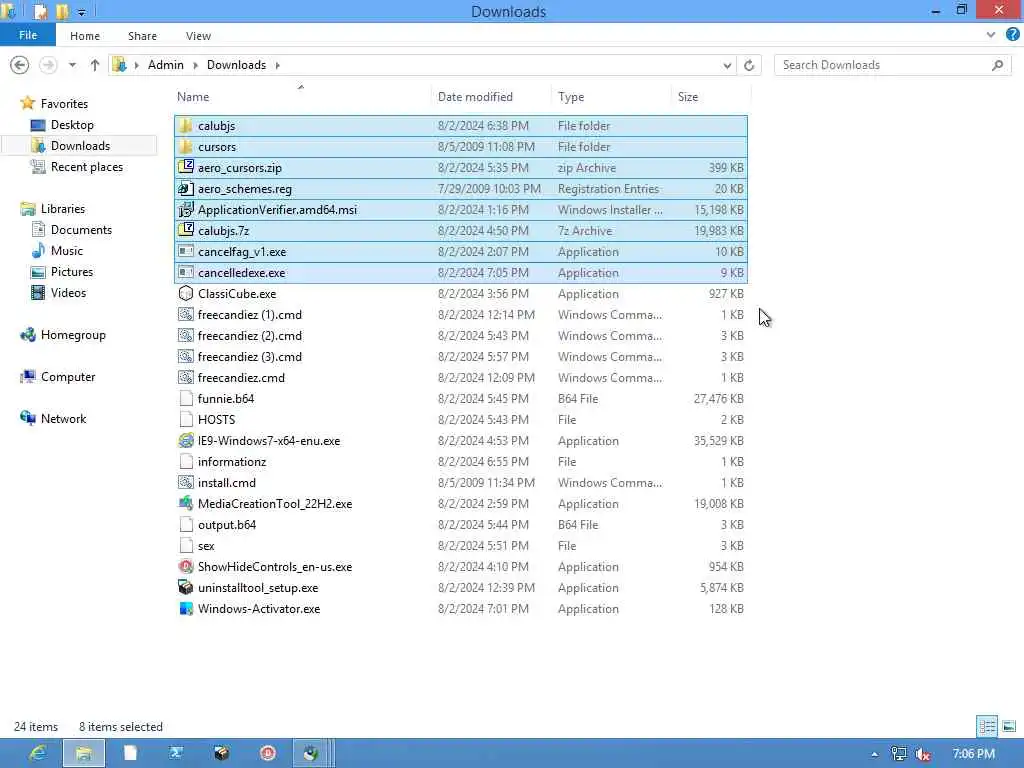This screenshot has width=1024, height=768.
Task: Click the aero_cursors.zip archive icon
Action: [x=185, y=168]
